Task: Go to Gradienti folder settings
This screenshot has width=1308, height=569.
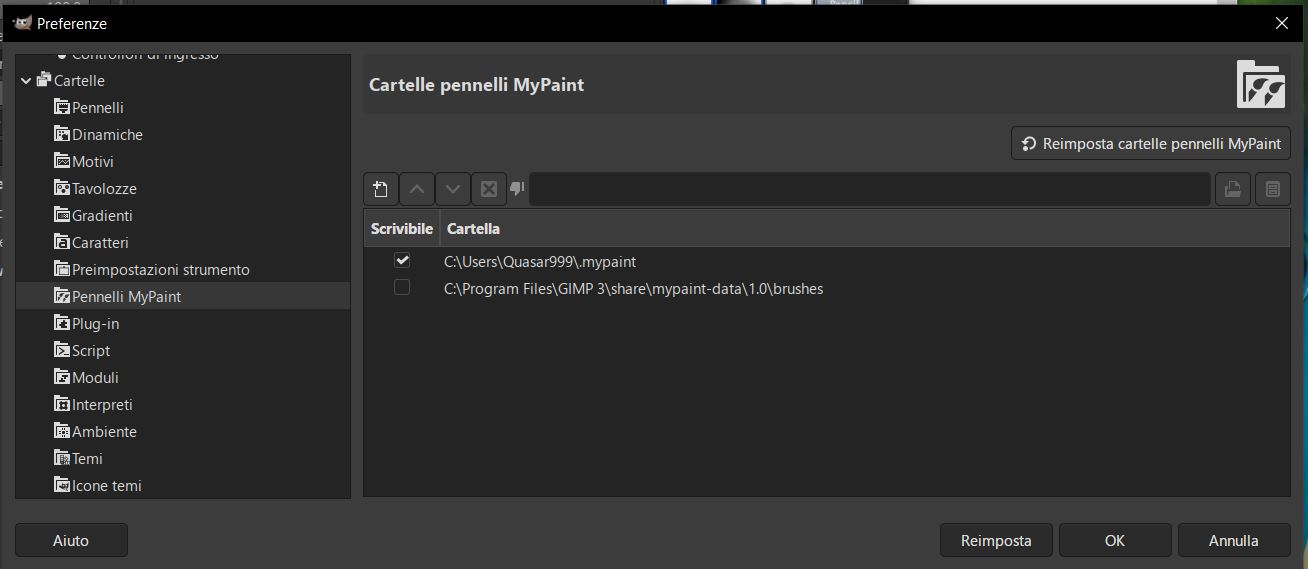Action: pyautogui.click(x=101, y=216)
